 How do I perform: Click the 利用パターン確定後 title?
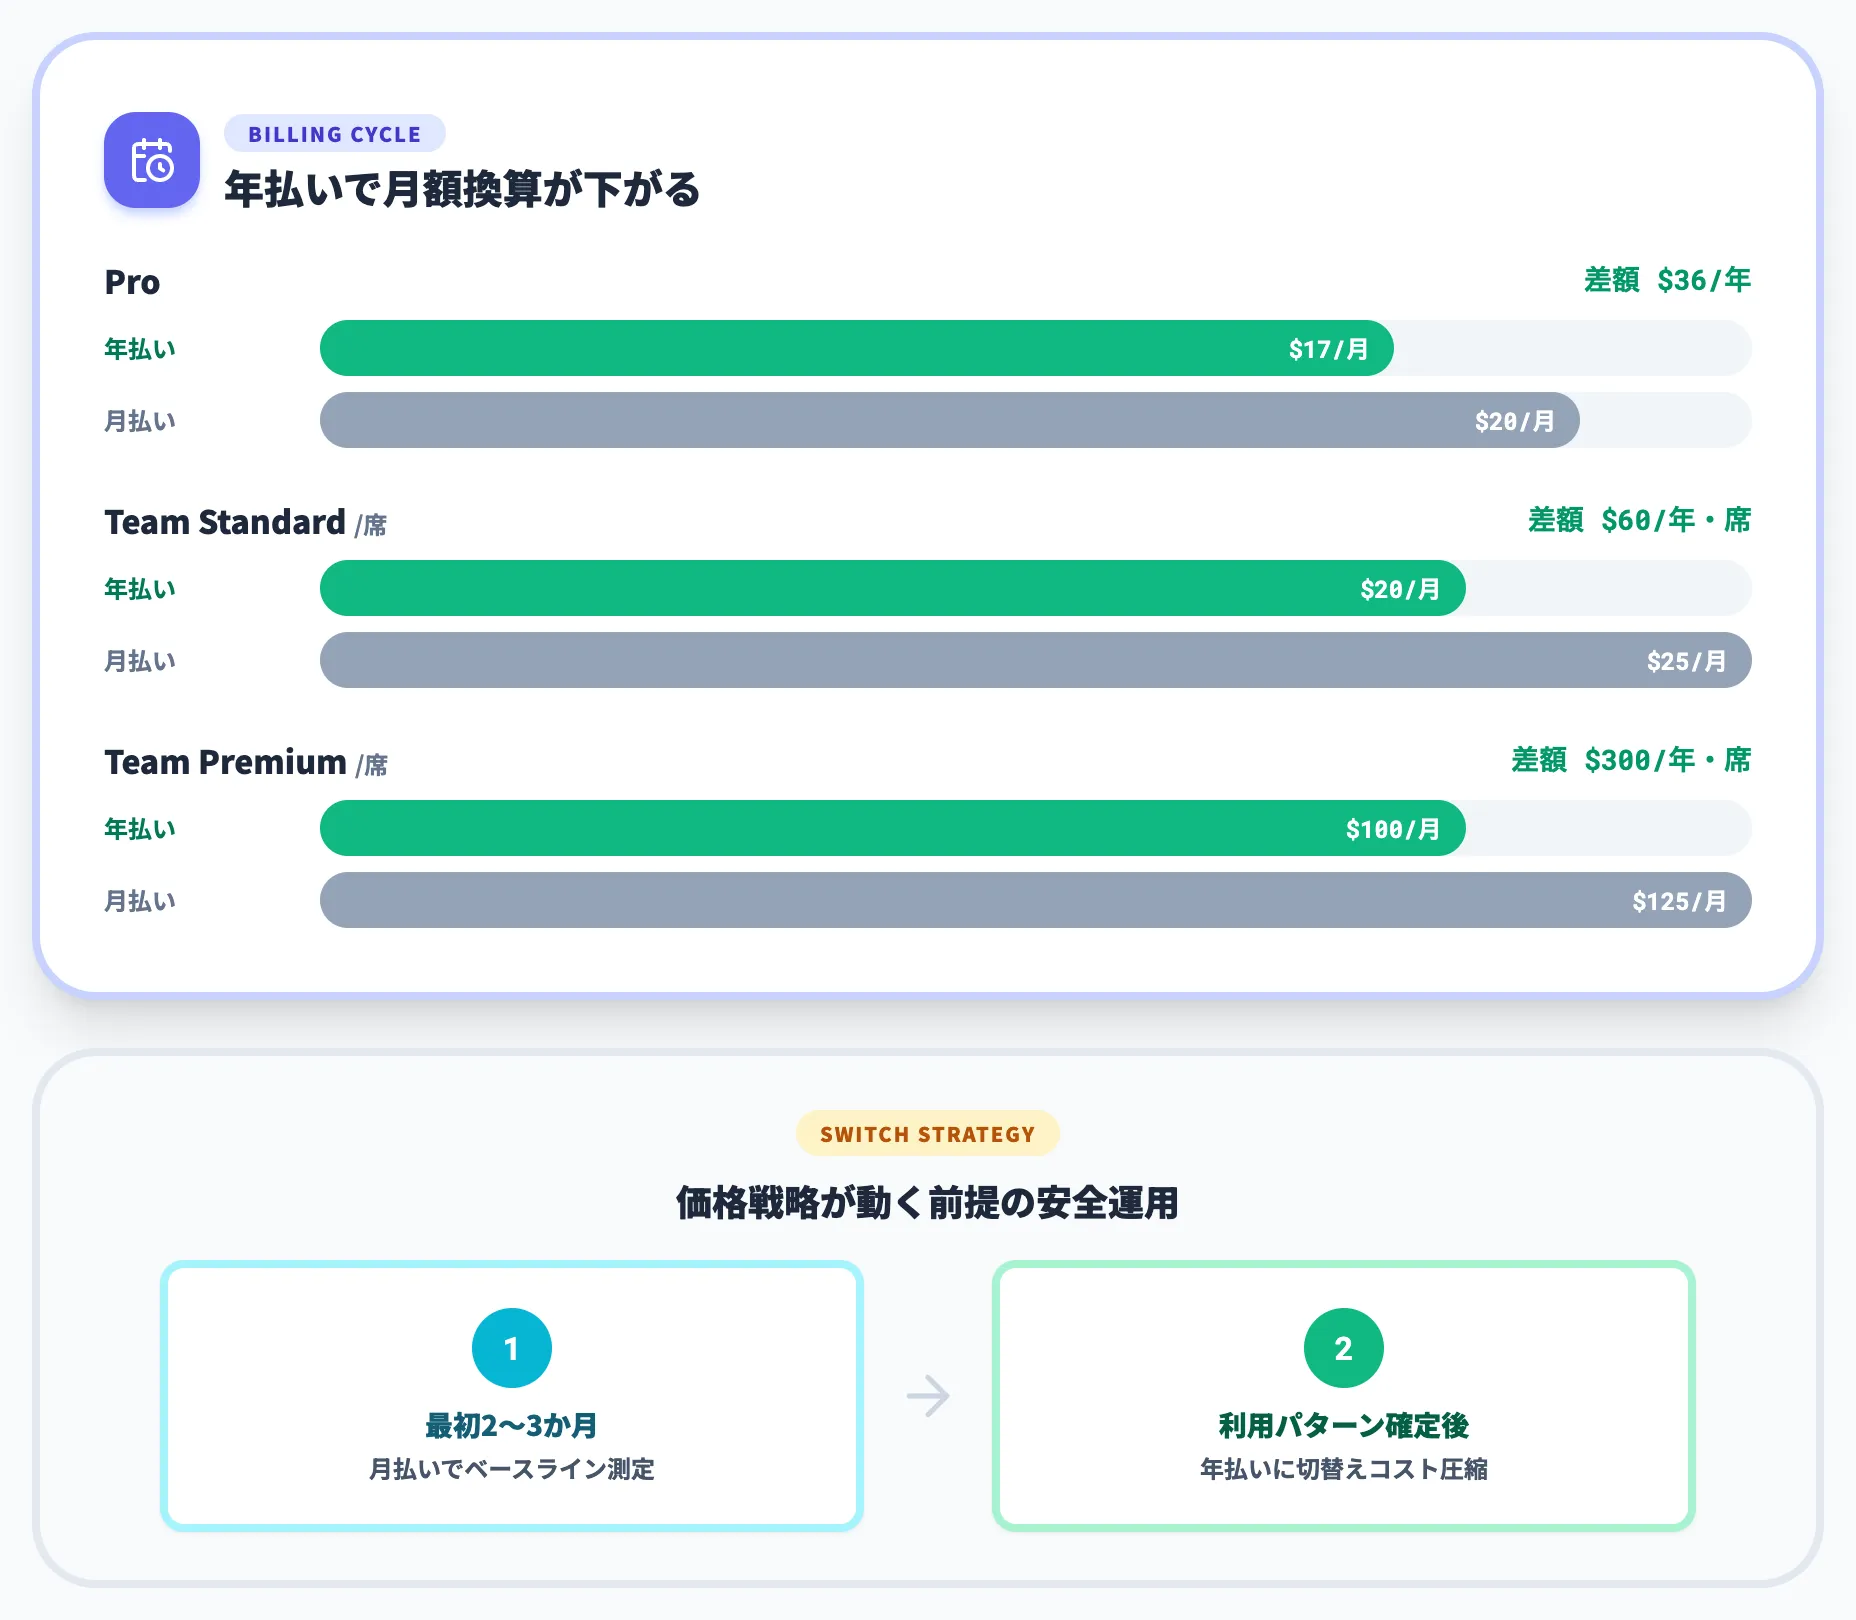[1344, 1425]
